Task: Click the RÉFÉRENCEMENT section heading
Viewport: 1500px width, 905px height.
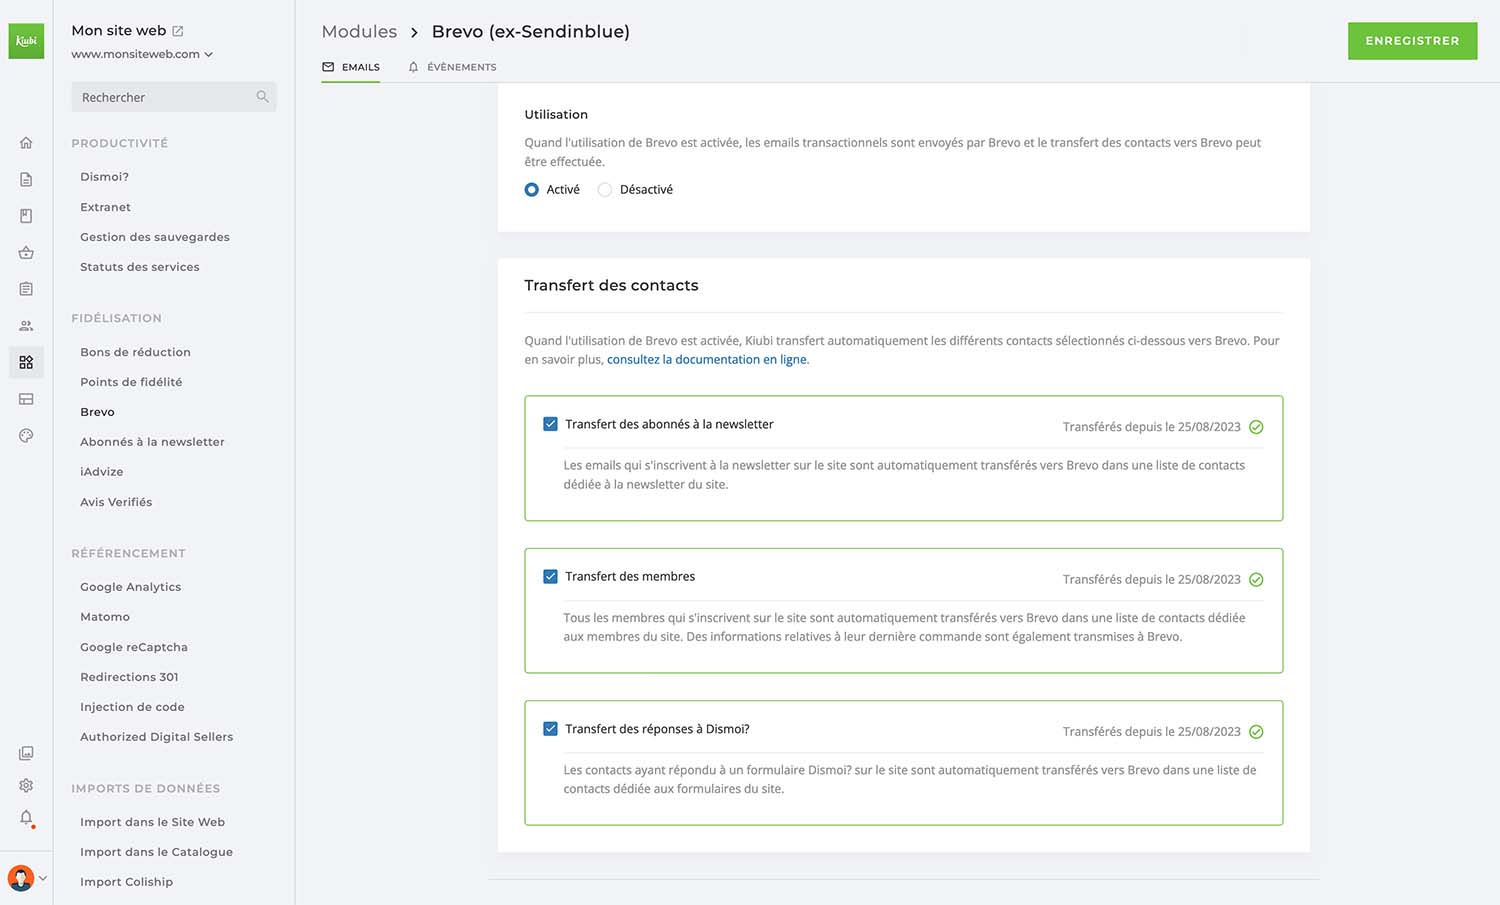Action: 128,554
